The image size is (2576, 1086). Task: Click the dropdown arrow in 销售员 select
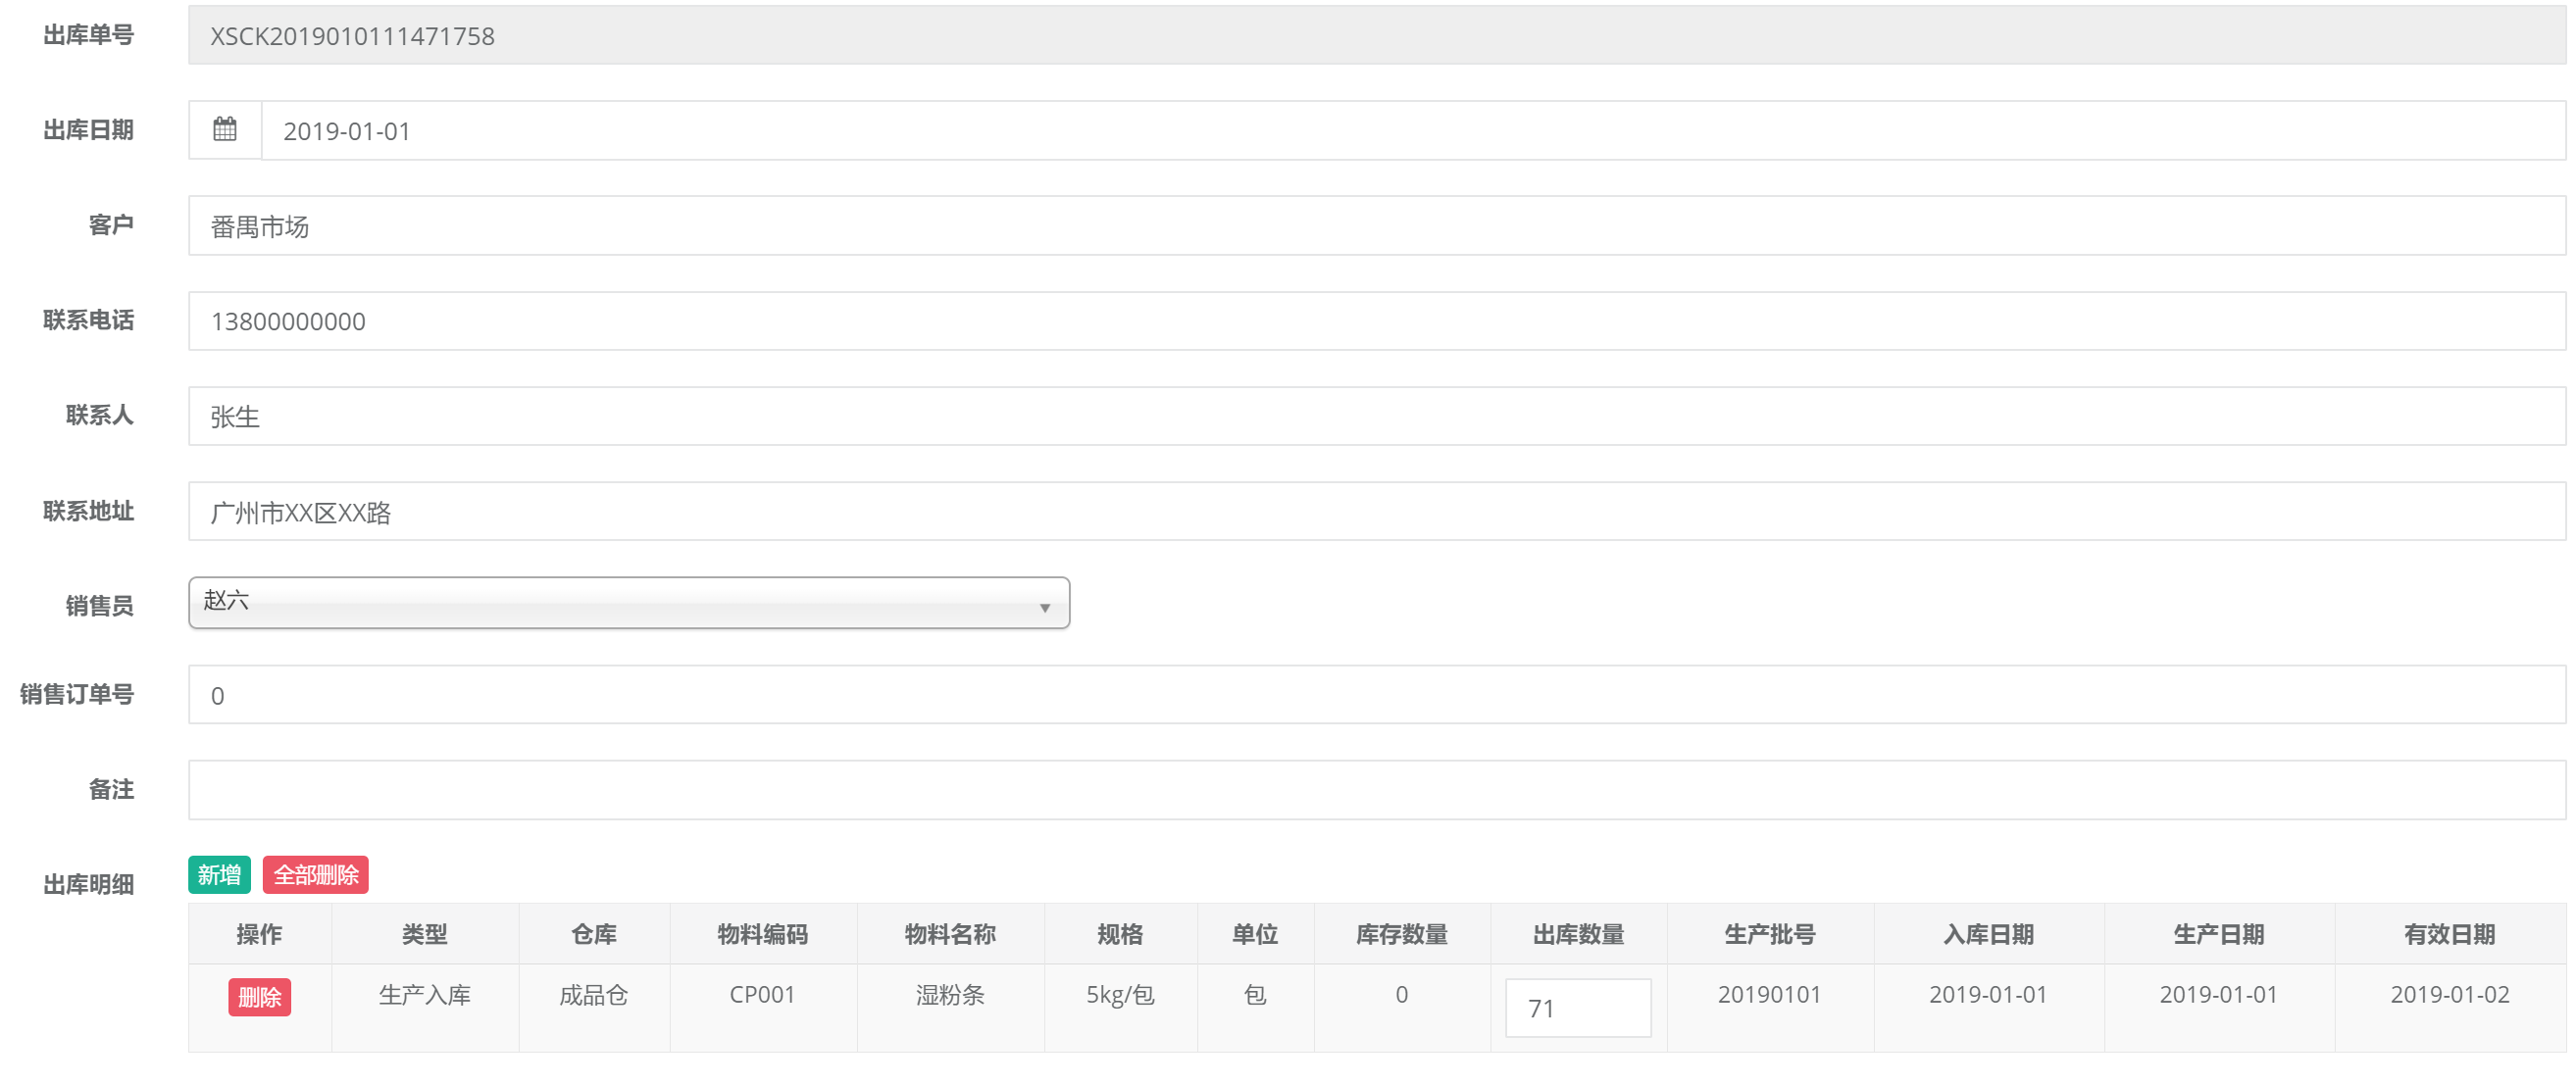(1044, 607)
